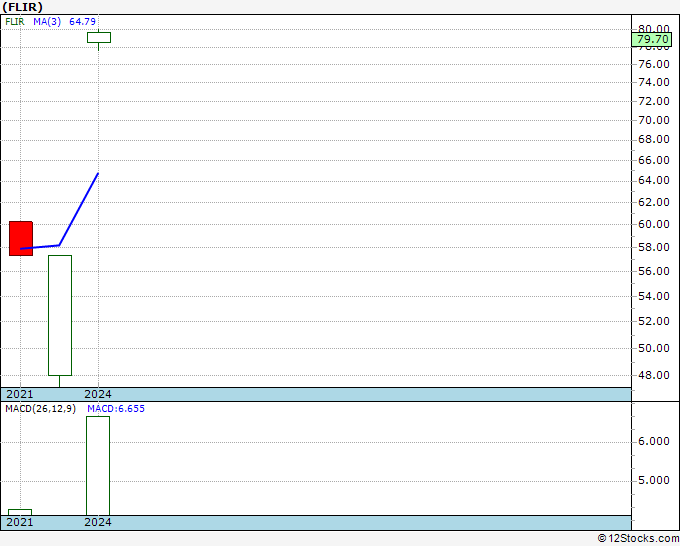Click the 6.000 MACD axis label
Image resolution: width=680 pixels, height=546 pixels.
[x=654, y=441]
